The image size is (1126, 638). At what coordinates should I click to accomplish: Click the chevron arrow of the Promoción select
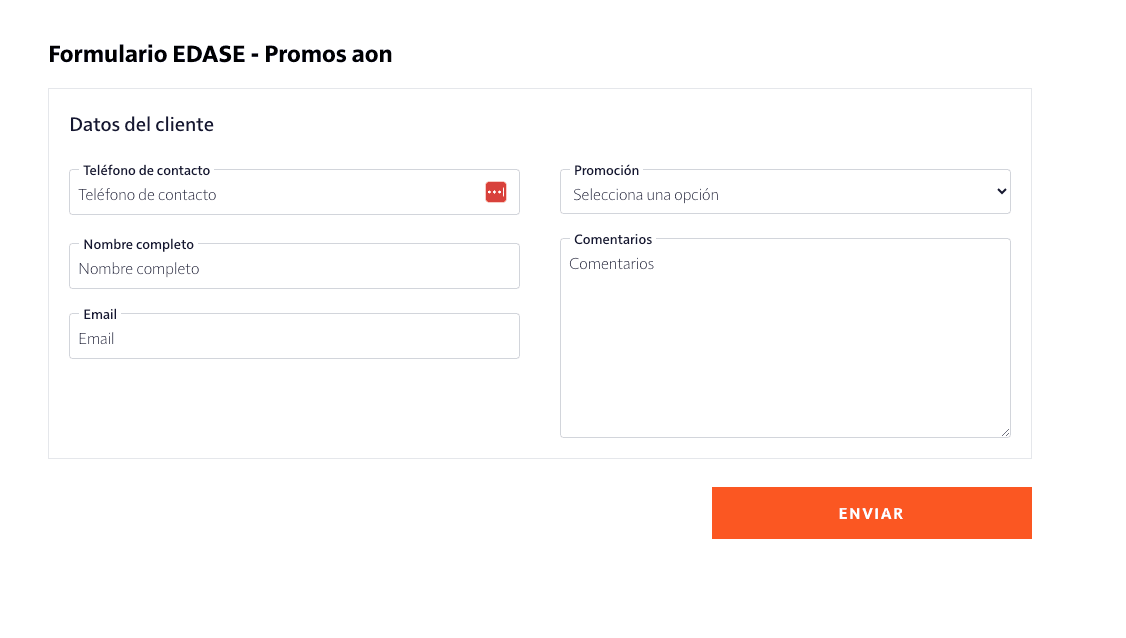1002,193
